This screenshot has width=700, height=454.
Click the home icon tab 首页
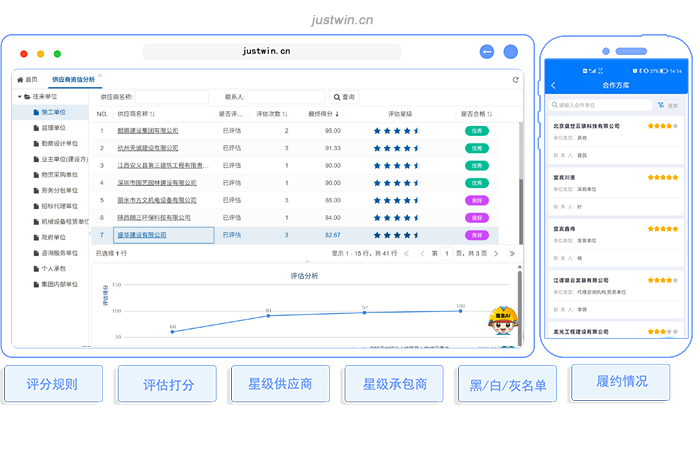(28, 79)
